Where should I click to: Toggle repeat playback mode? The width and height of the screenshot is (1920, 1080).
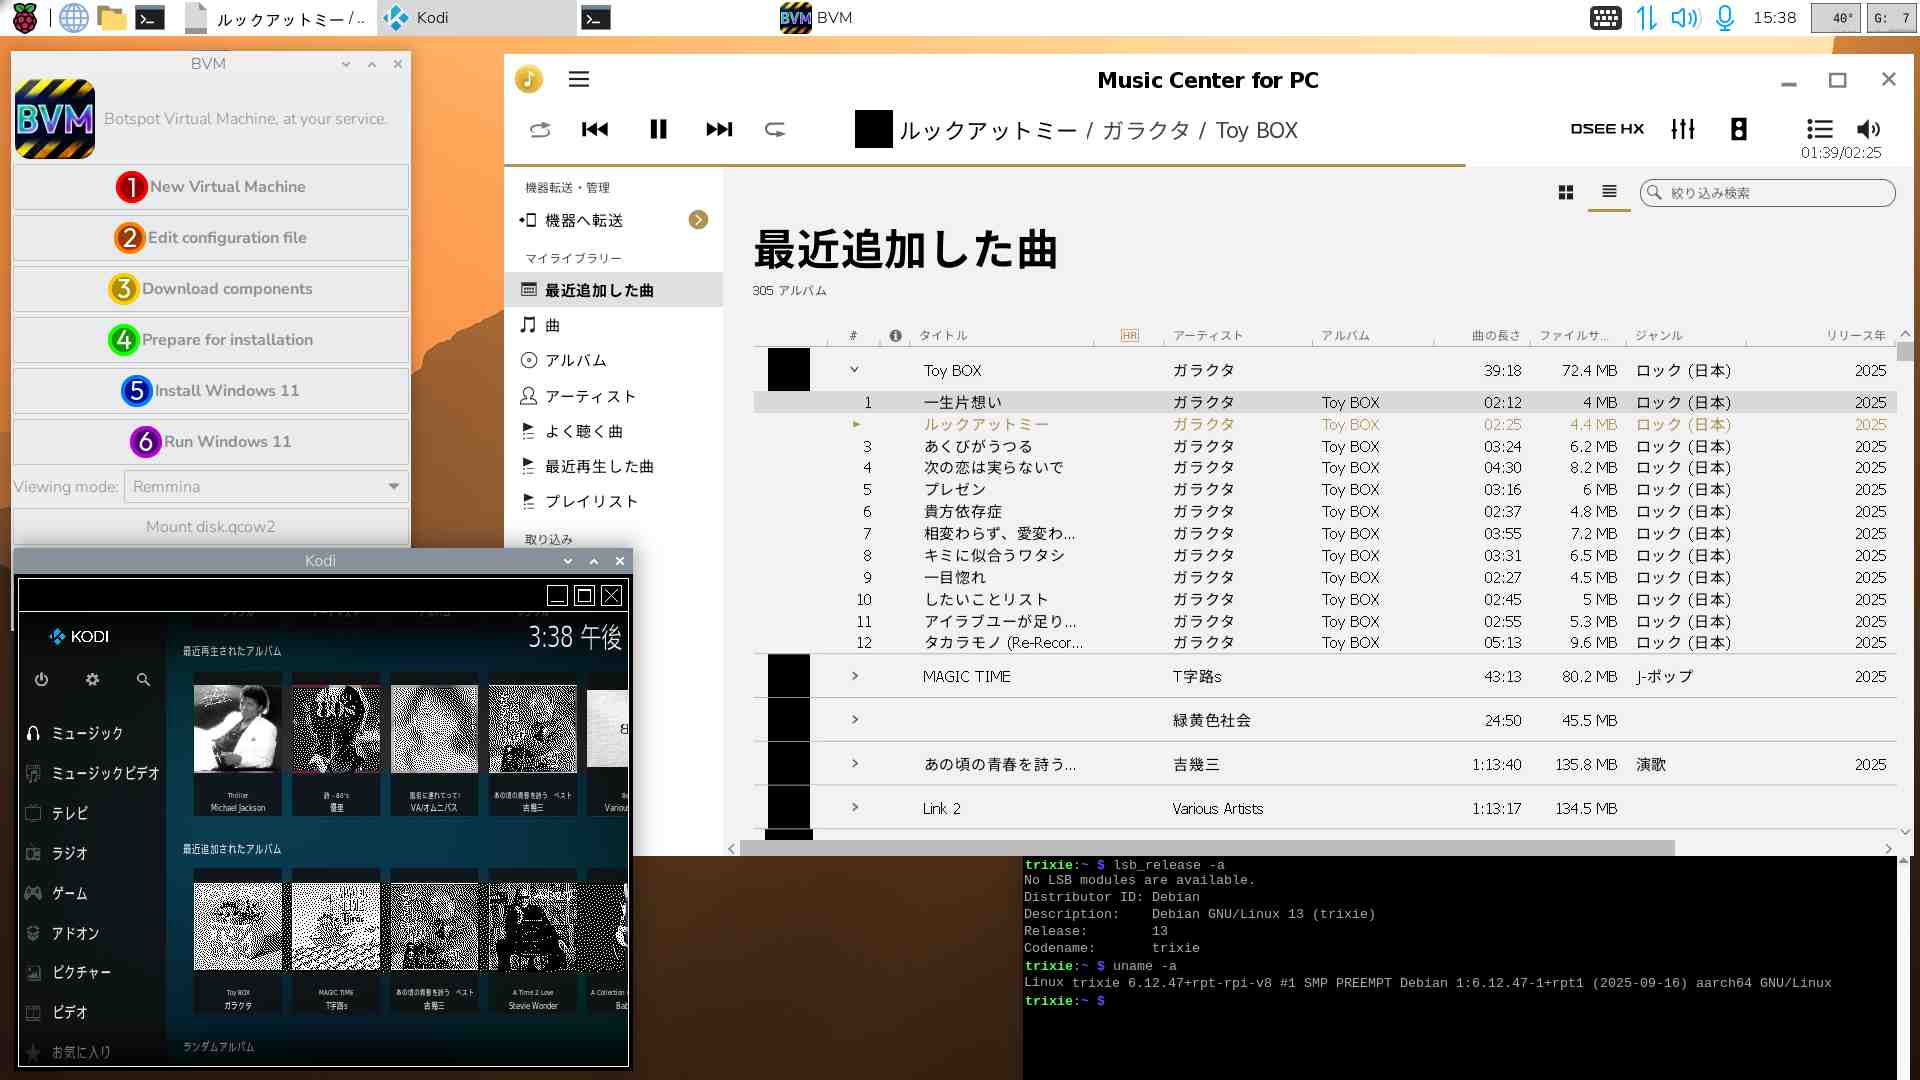(x=775, y=129)
